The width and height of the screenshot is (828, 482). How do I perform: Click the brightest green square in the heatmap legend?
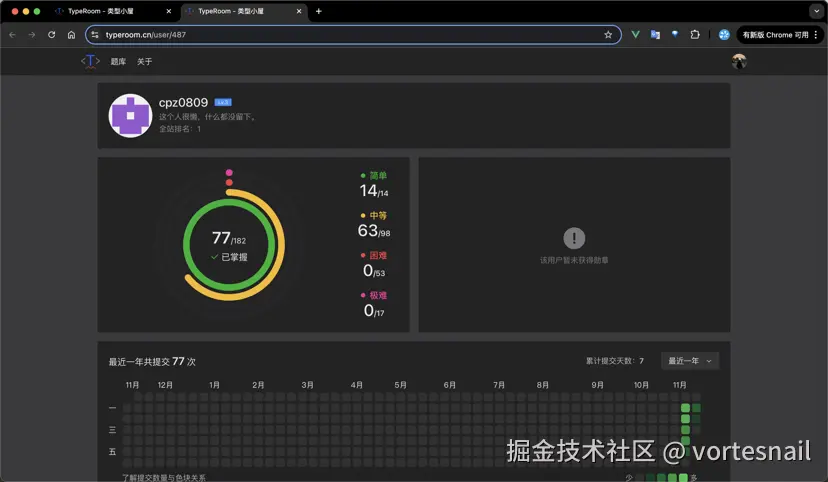(684, 478)
